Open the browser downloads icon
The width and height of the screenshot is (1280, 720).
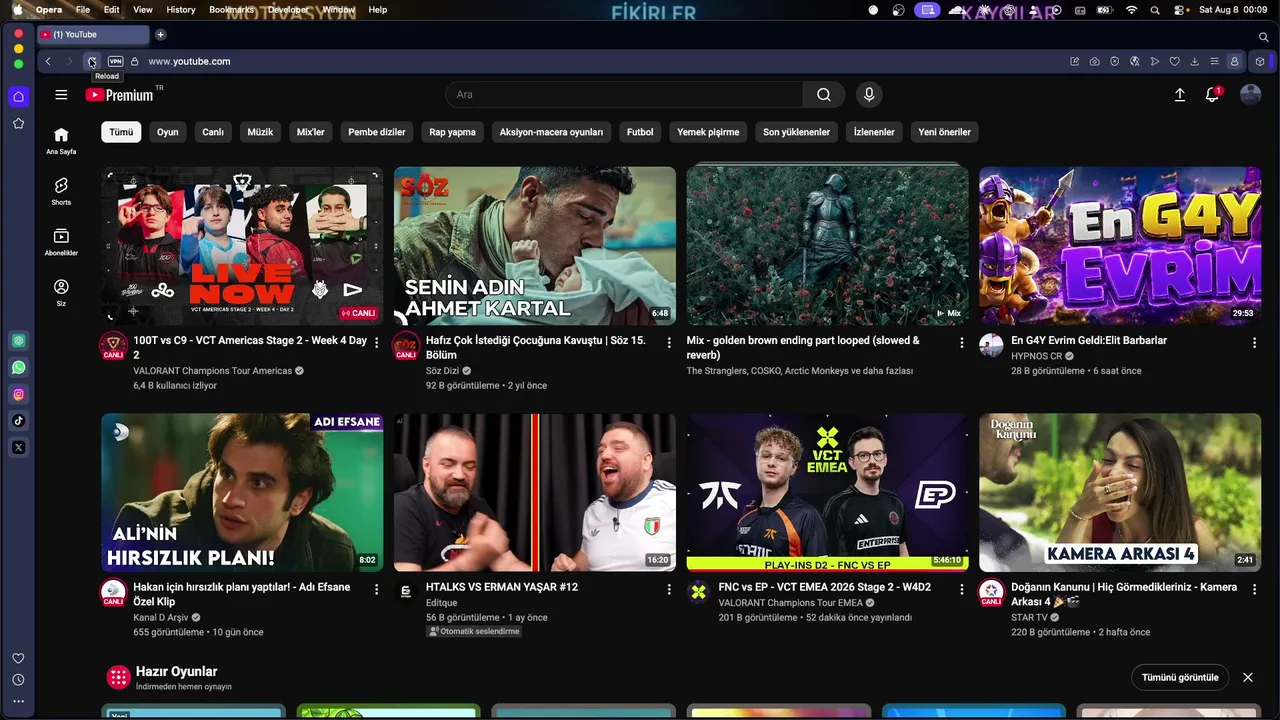(1195, 61)
